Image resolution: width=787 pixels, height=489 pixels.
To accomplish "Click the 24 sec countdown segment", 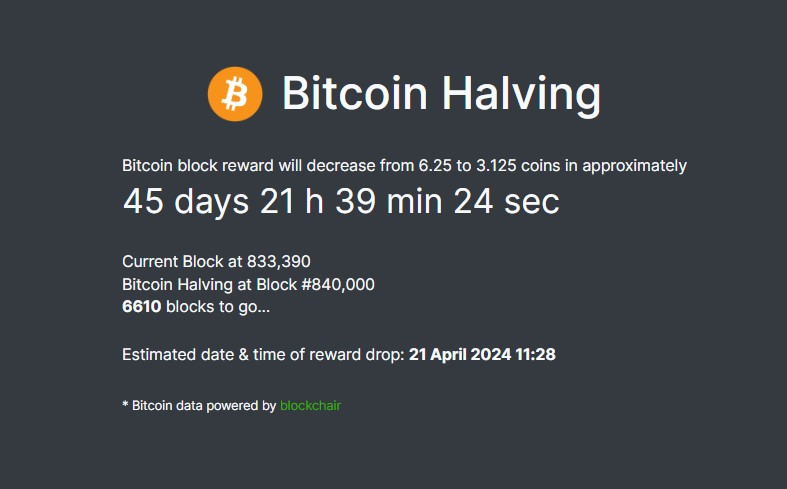I will click(506, 202).
